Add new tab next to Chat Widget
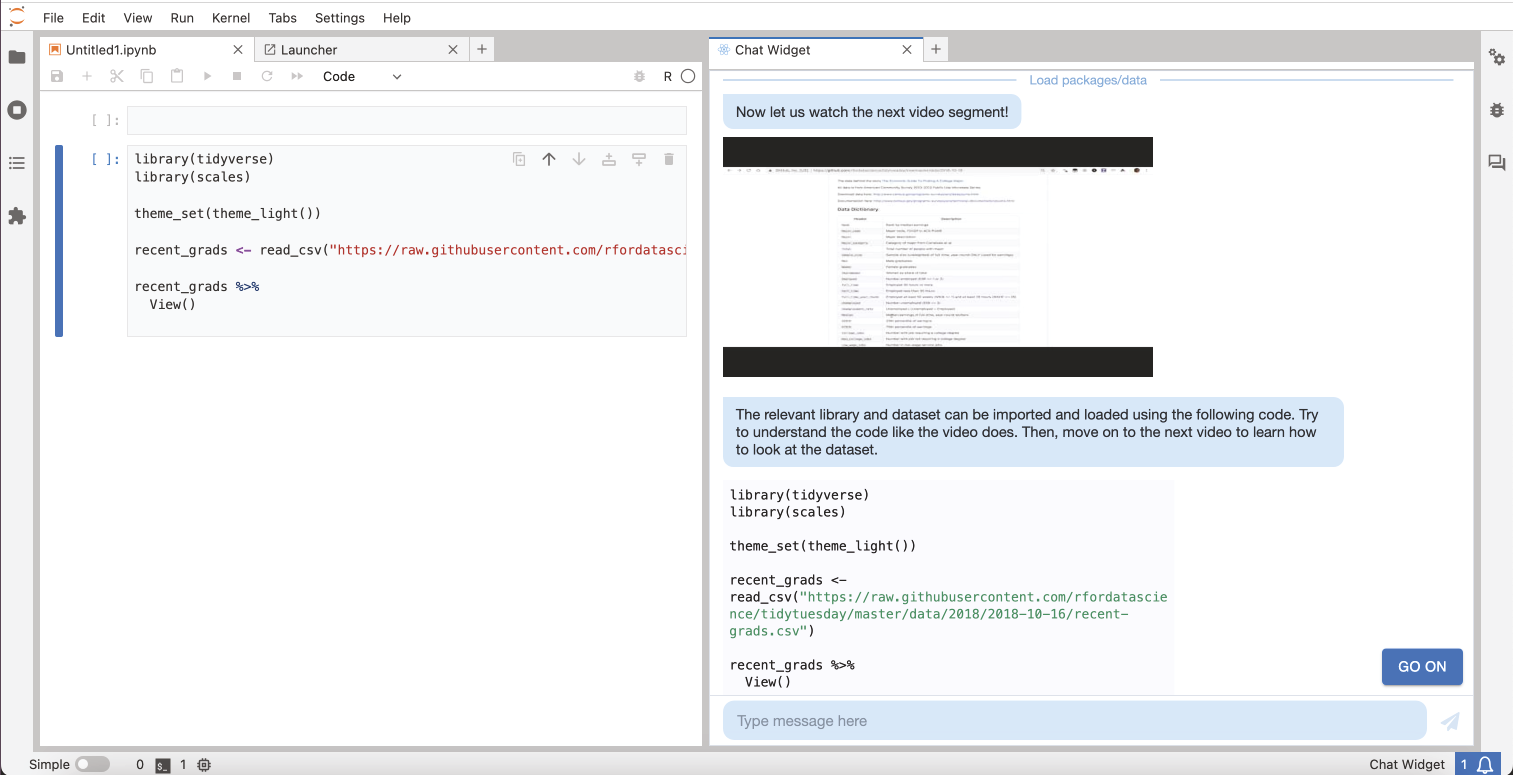Image resolution: width=1513 pixels, height=775 pixels. click(x=935, y=49)
